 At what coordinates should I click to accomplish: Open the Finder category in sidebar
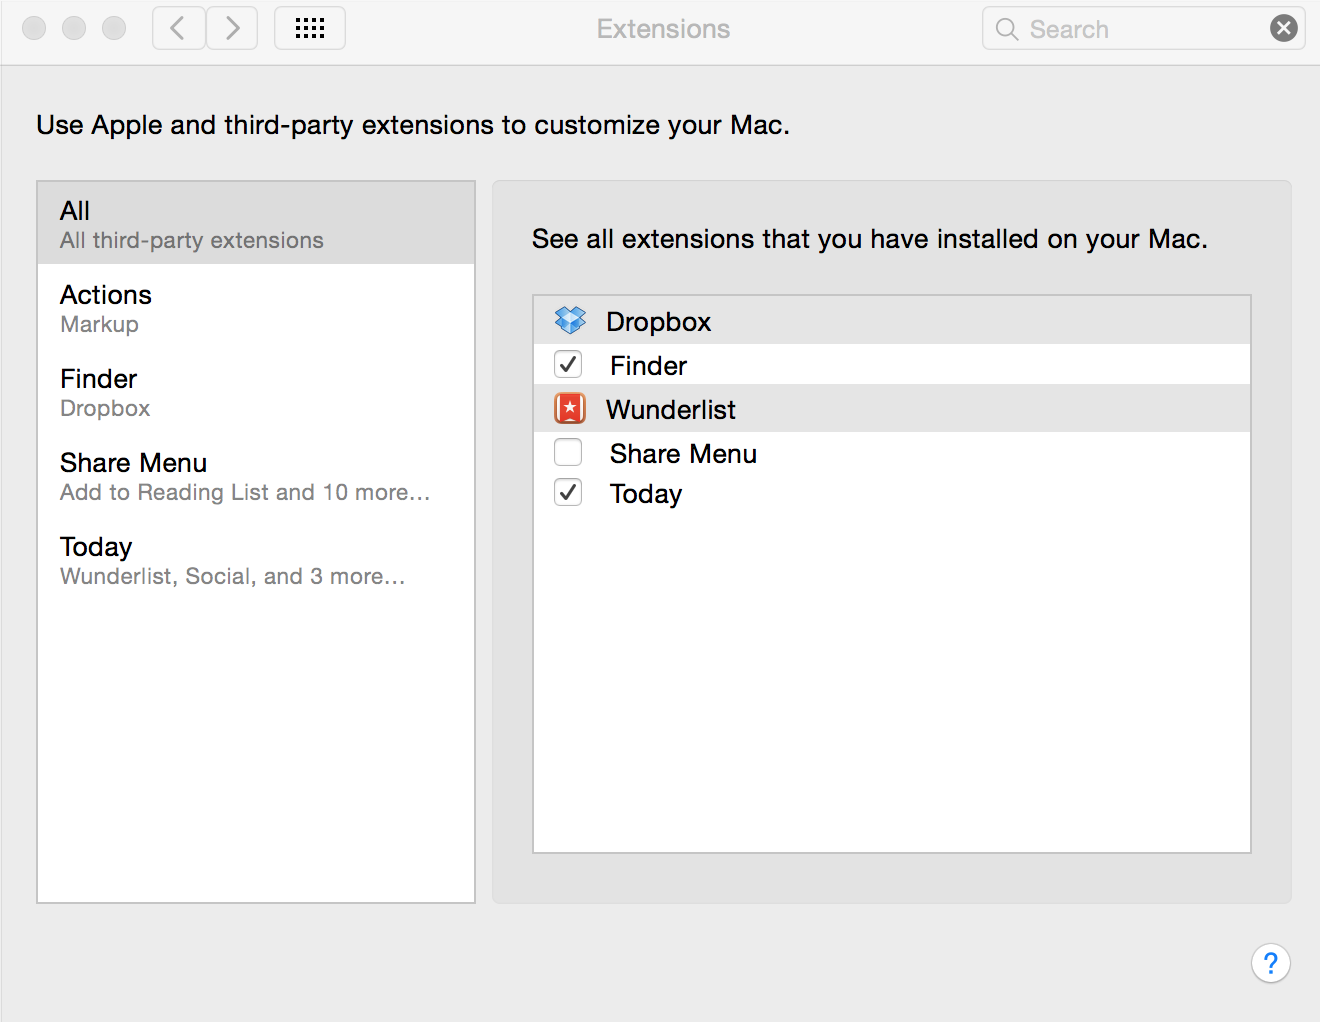point(256,392)
